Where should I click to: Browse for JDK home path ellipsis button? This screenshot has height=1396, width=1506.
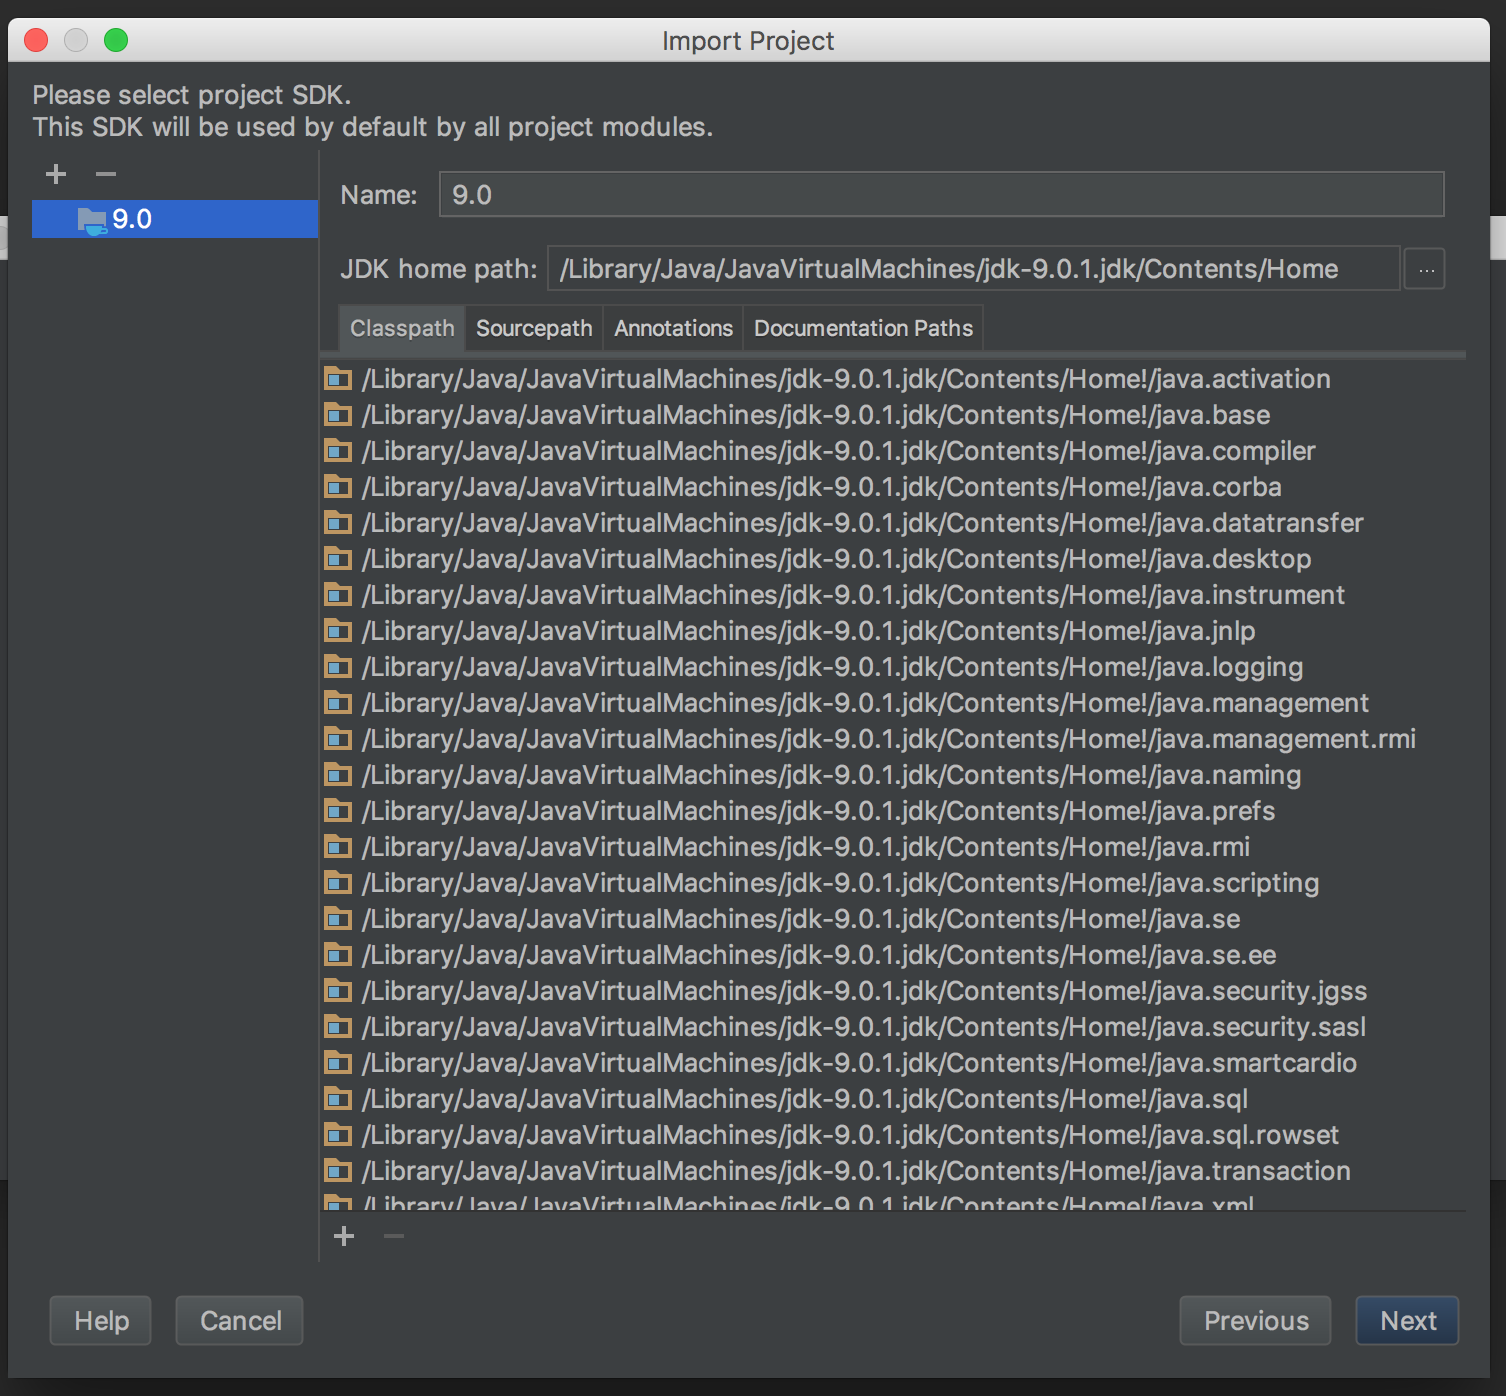(x=1425, y=269)
